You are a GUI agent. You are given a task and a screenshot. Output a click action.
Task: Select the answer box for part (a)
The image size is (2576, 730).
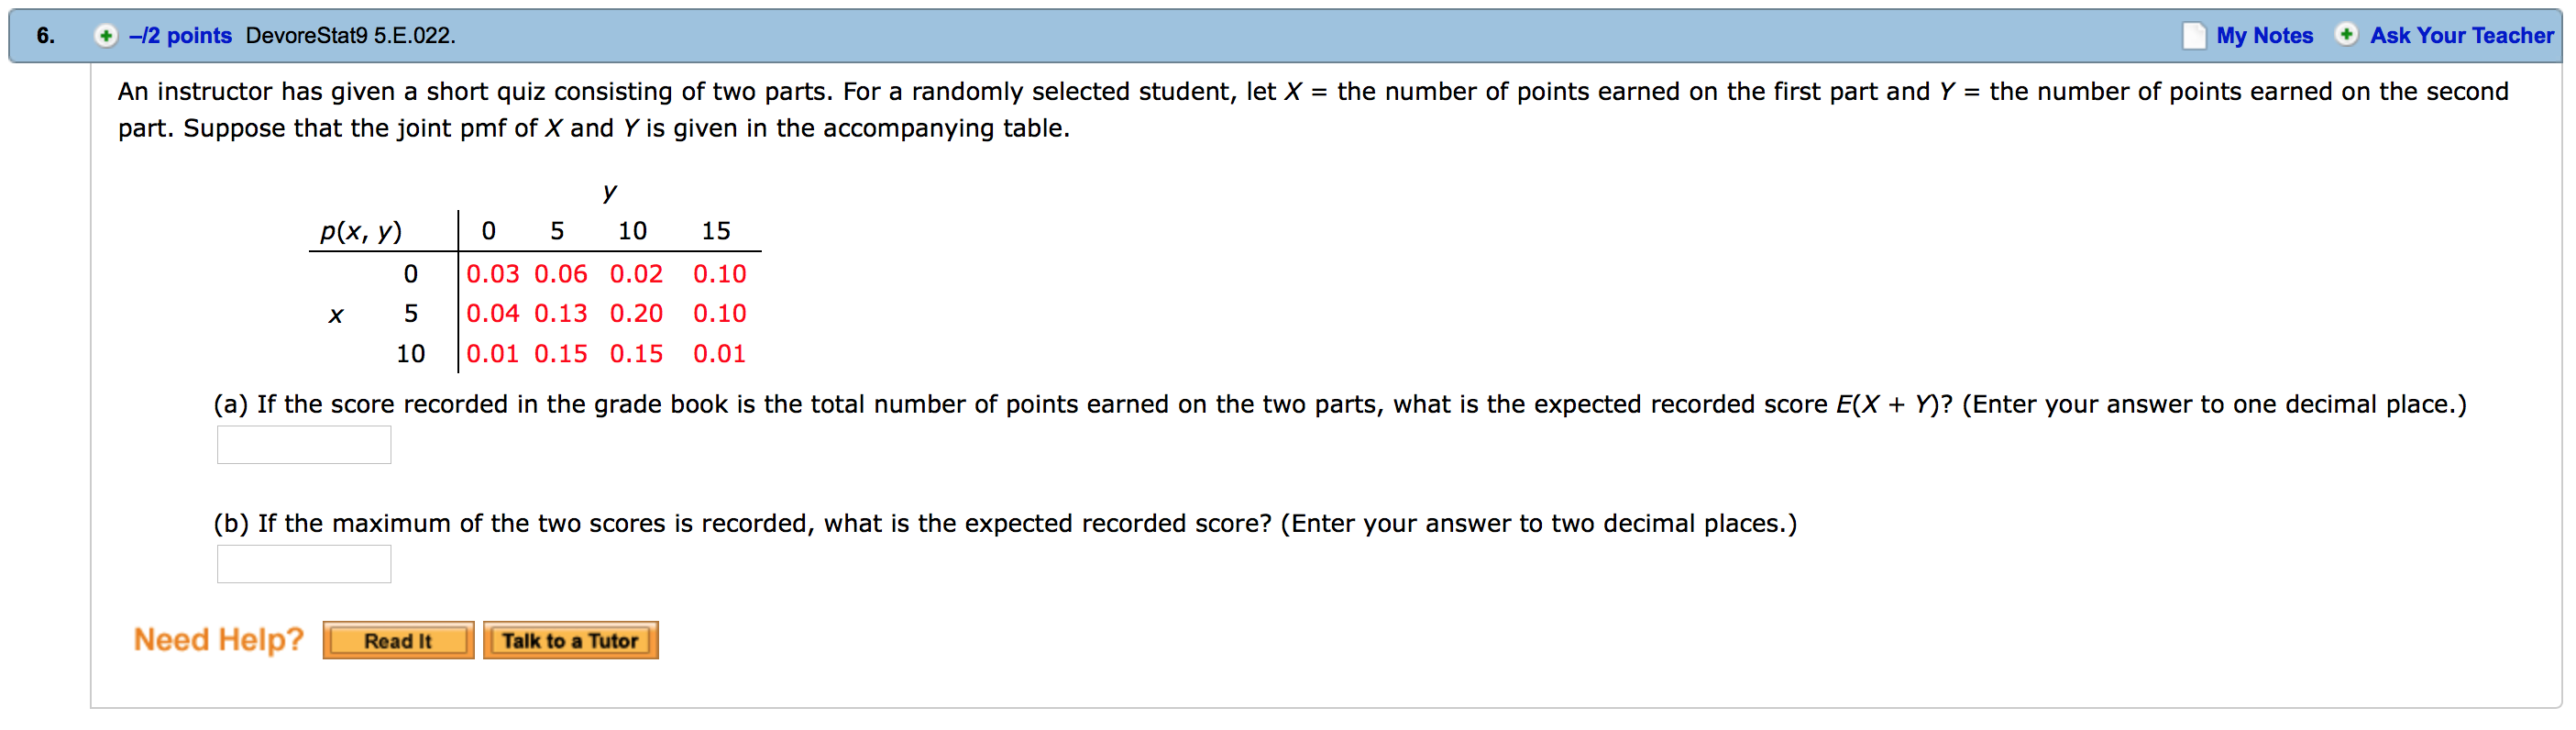(x=303, y=444)
